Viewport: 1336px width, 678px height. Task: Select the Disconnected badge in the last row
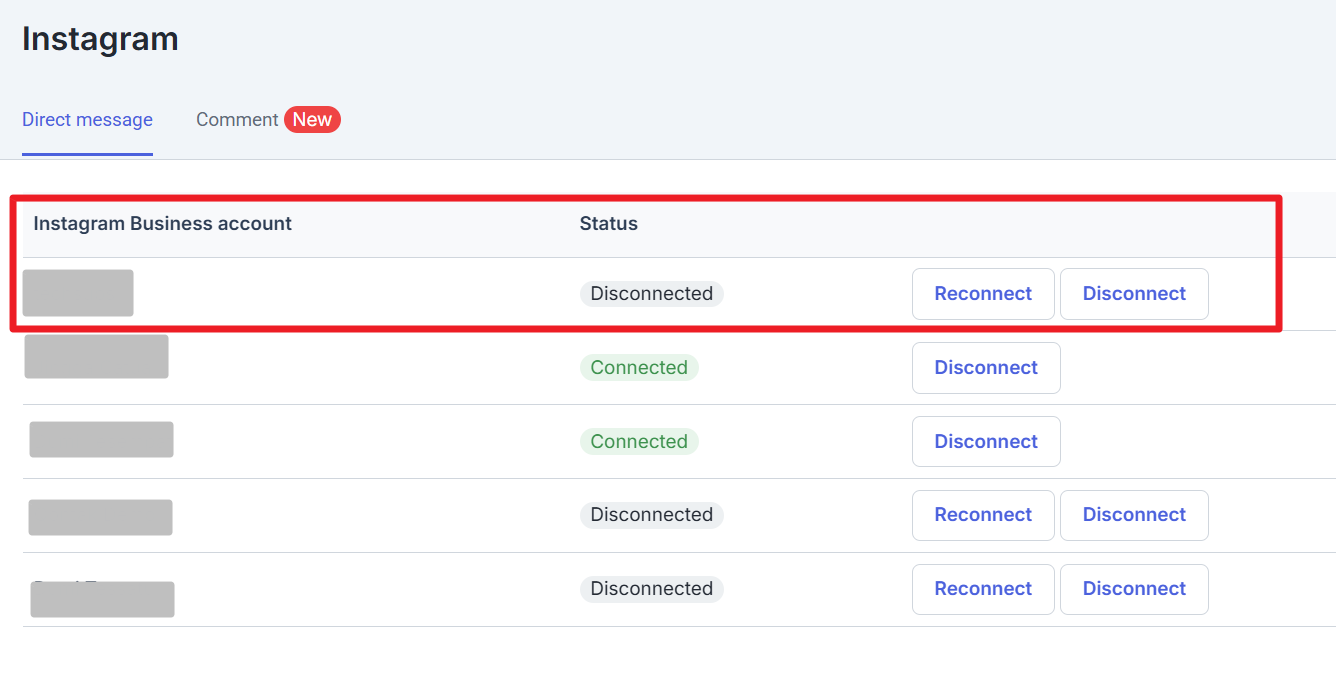(x=651, y=589)
